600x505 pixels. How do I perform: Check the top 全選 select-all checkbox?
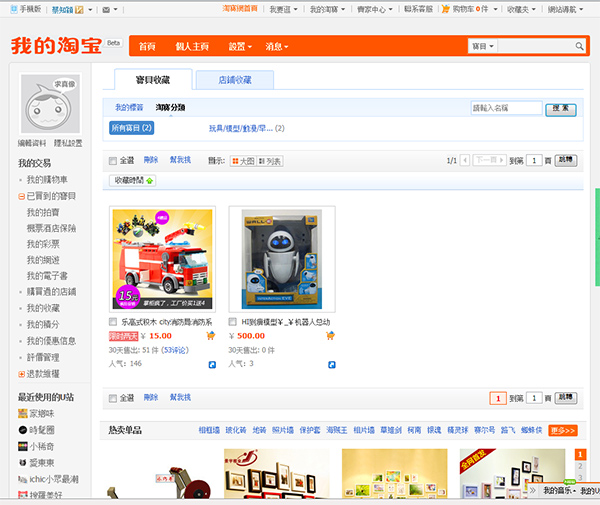coord(112,161)
